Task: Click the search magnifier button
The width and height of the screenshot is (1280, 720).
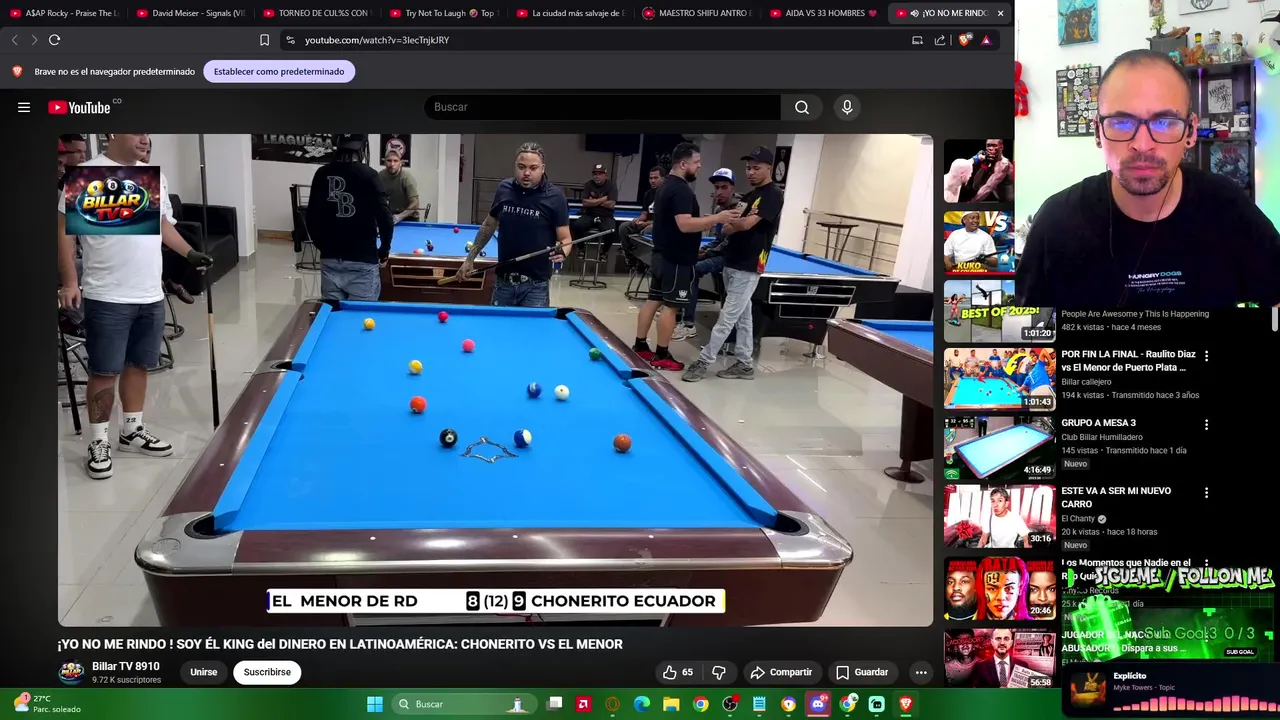Action: point(802,107)
